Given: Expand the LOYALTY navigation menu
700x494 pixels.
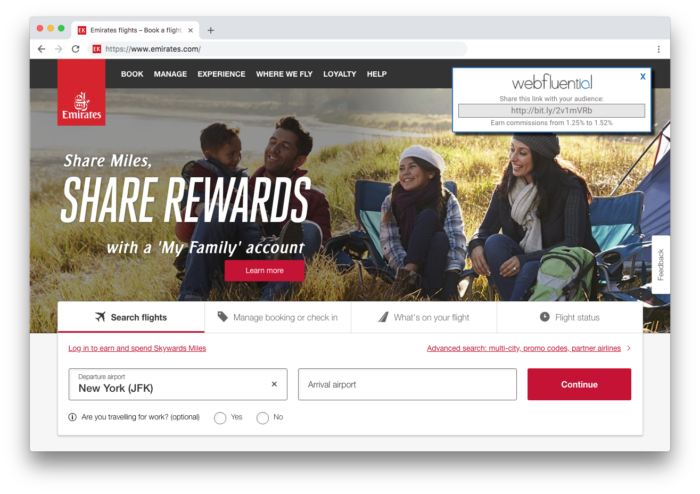Looking at the screenshot, I should [x=340, y=74].
